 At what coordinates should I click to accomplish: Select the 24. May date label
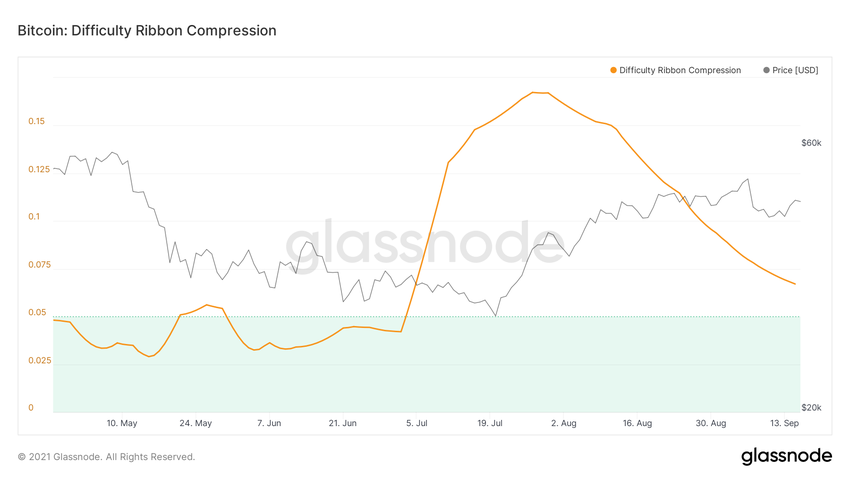point(196,424)
